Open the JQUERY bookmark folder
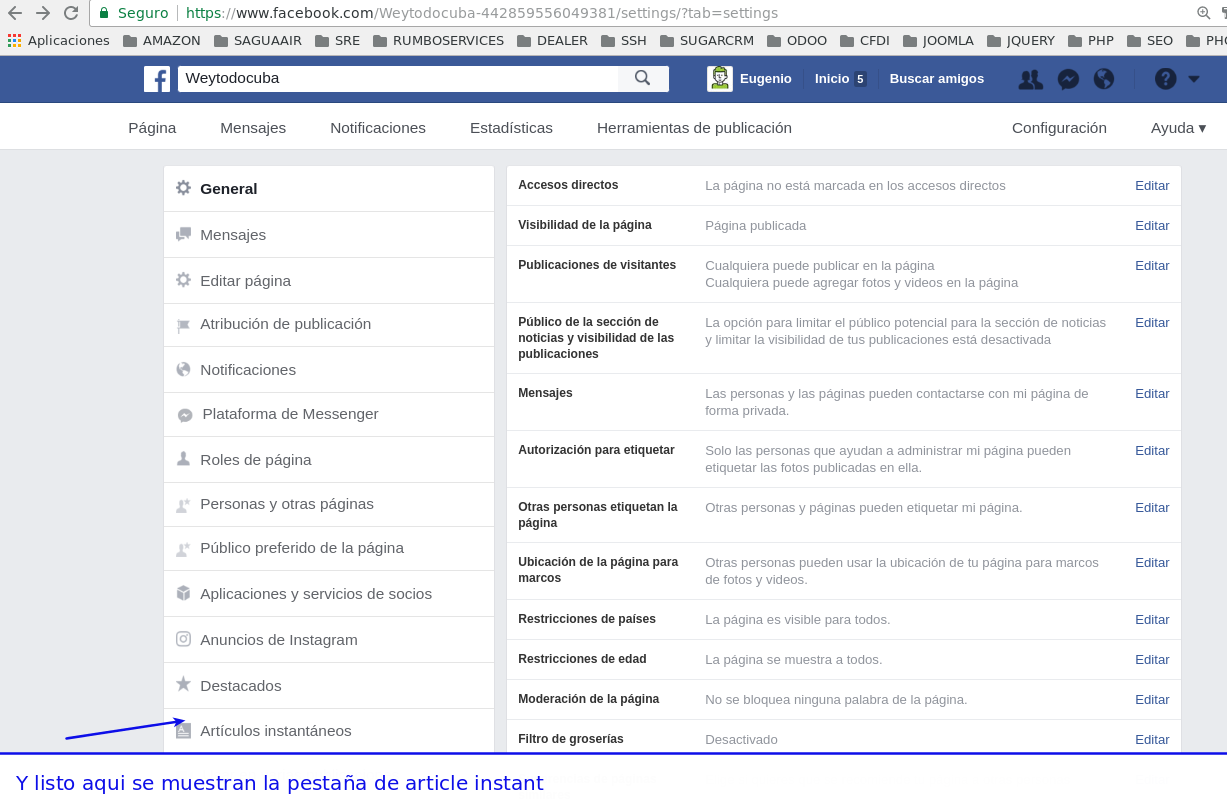The height and width of the screenshot is (802, 1227). pos(1021,41)
